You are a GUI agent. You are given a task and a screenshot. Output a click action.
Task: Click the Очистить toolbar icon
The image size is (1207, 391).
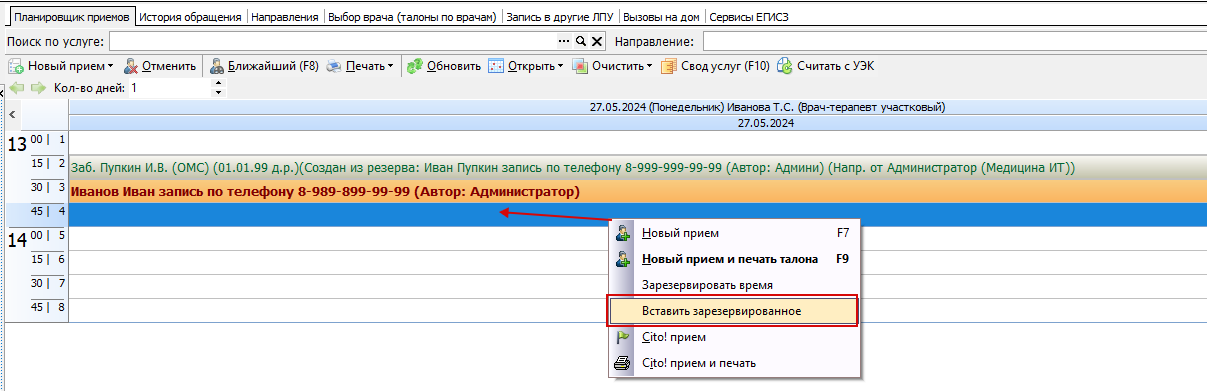579,66
